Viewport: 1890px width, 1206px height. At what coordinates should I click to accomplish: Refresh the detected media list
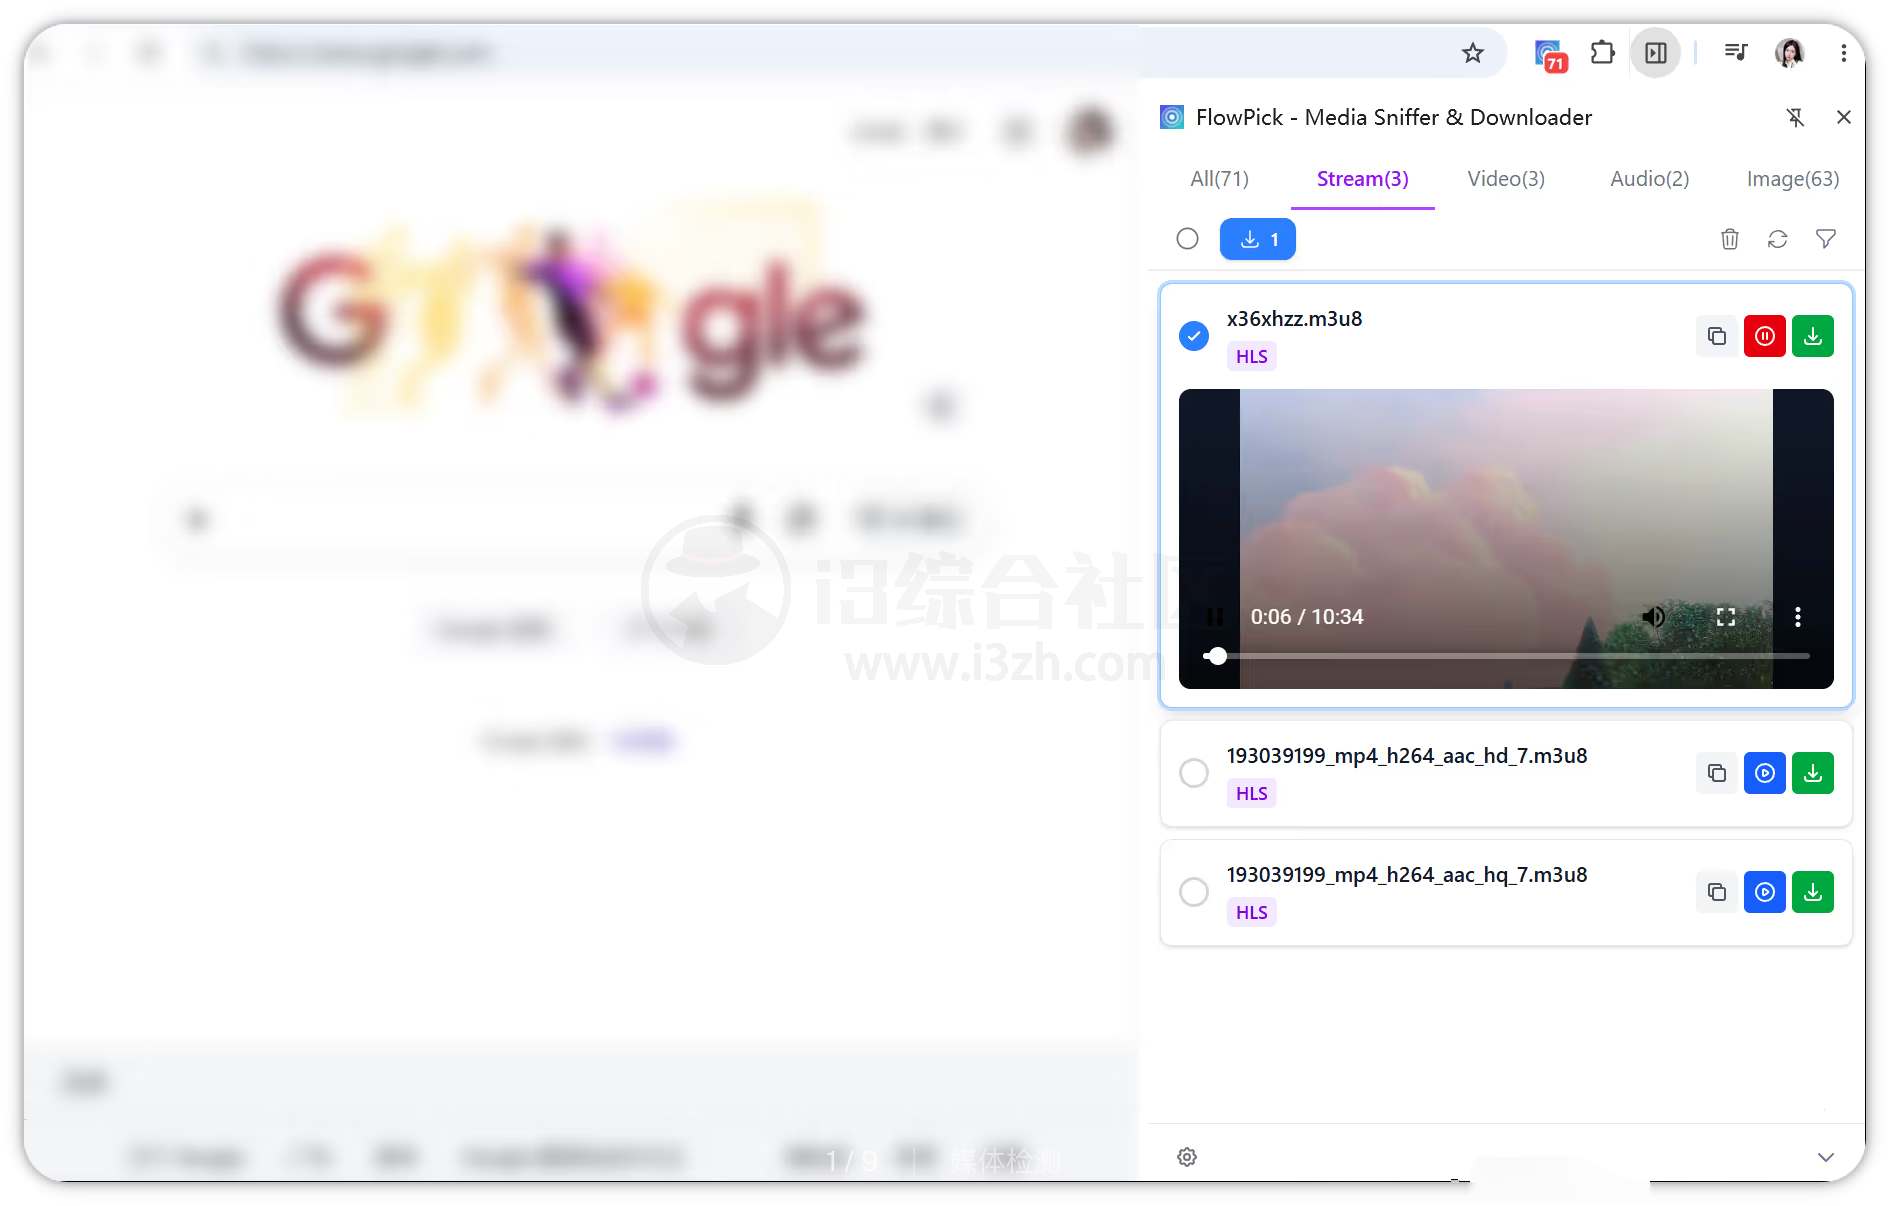[1777, 239]
